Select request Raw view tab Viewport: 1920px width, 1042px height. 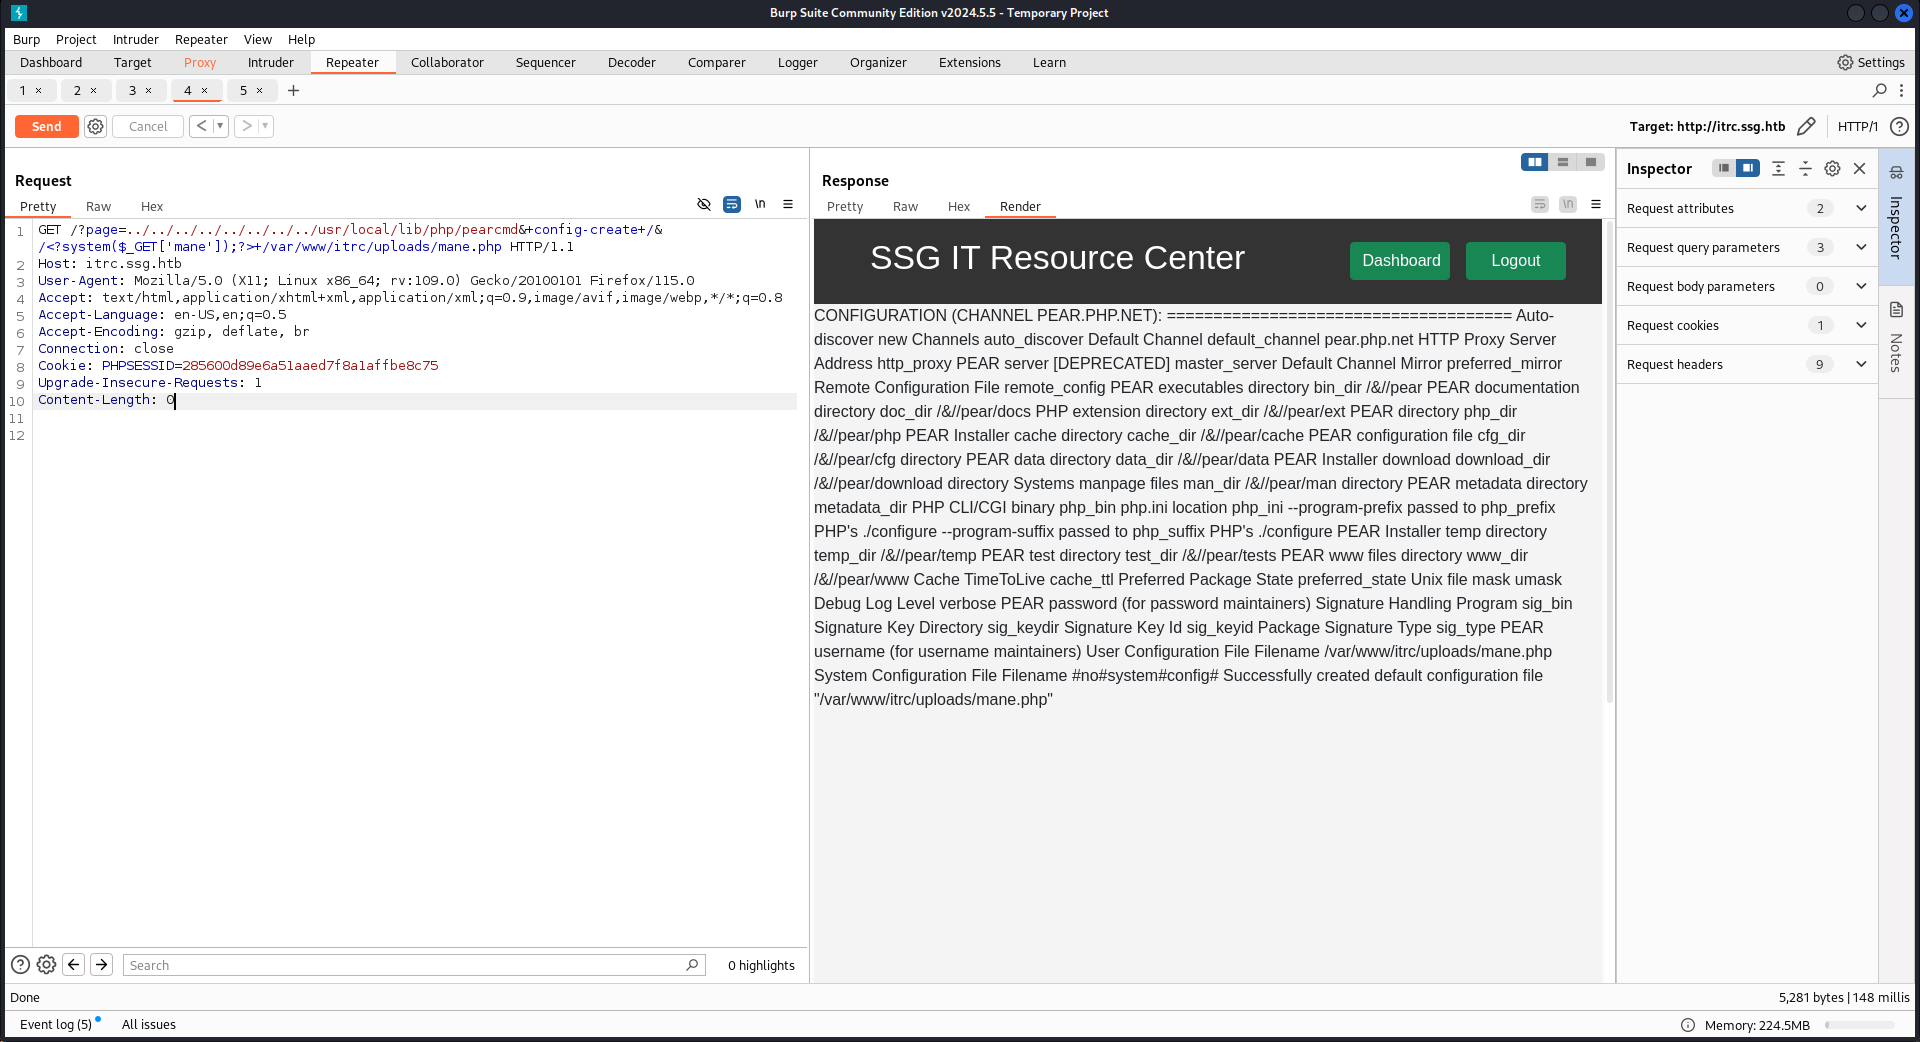(x=98, y=206)
